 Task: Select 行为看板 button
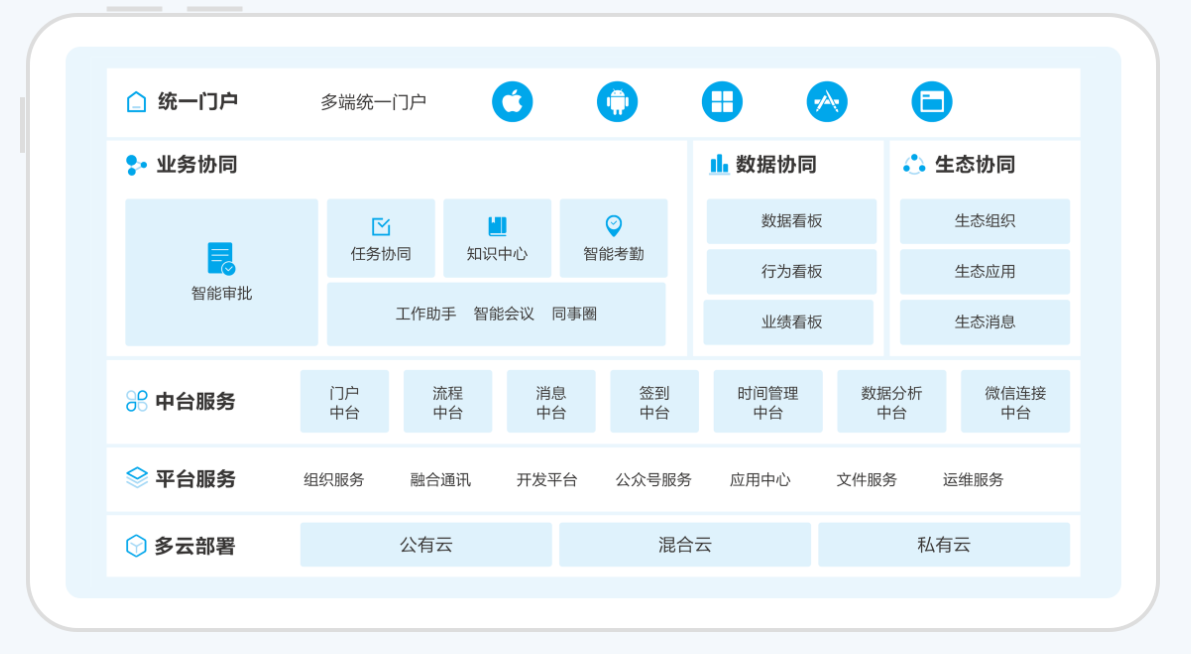click(x=791, y=271)
